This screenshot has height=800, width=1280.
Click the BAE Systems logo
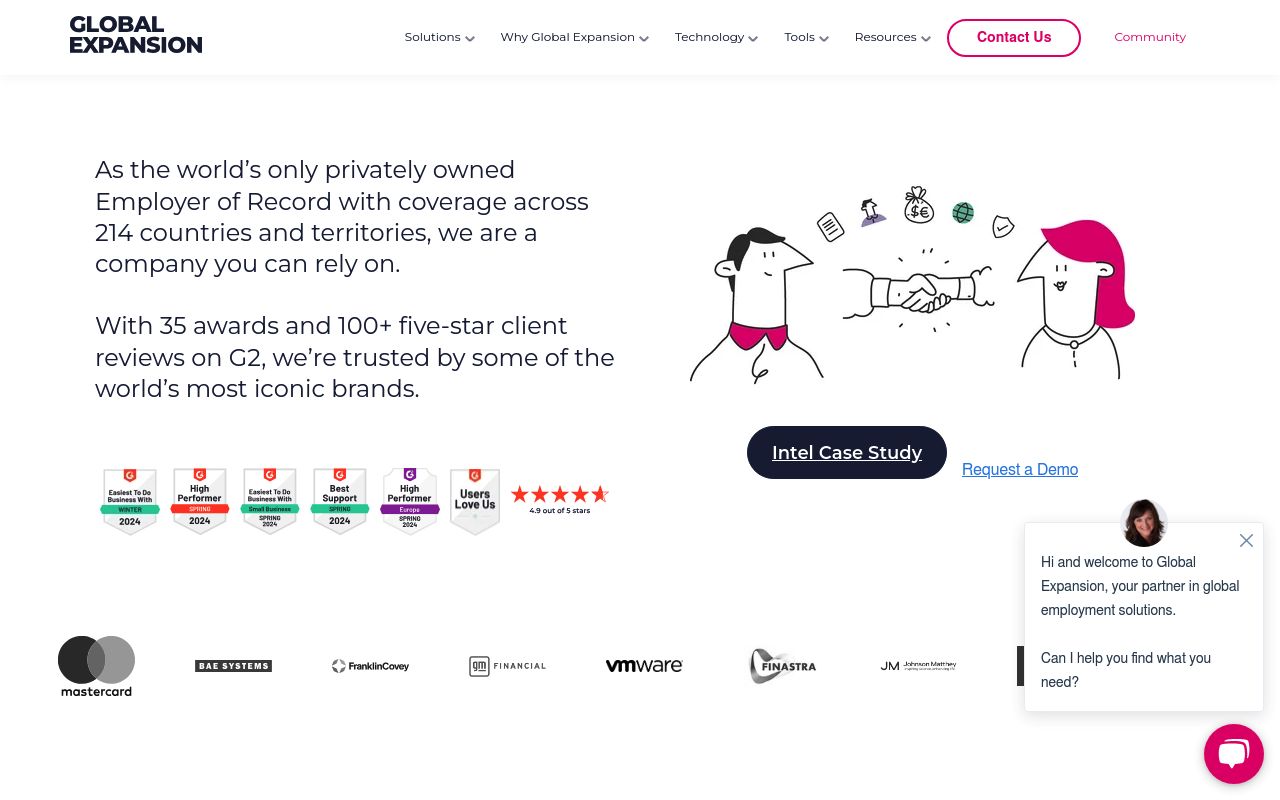233,666
